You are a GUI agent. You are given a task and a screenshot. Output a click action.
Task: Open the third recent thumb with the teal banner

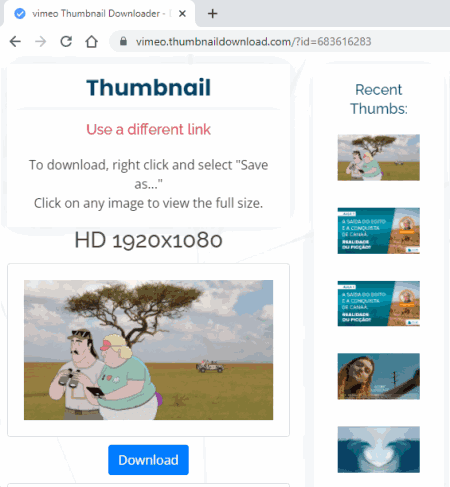(378, 303)
